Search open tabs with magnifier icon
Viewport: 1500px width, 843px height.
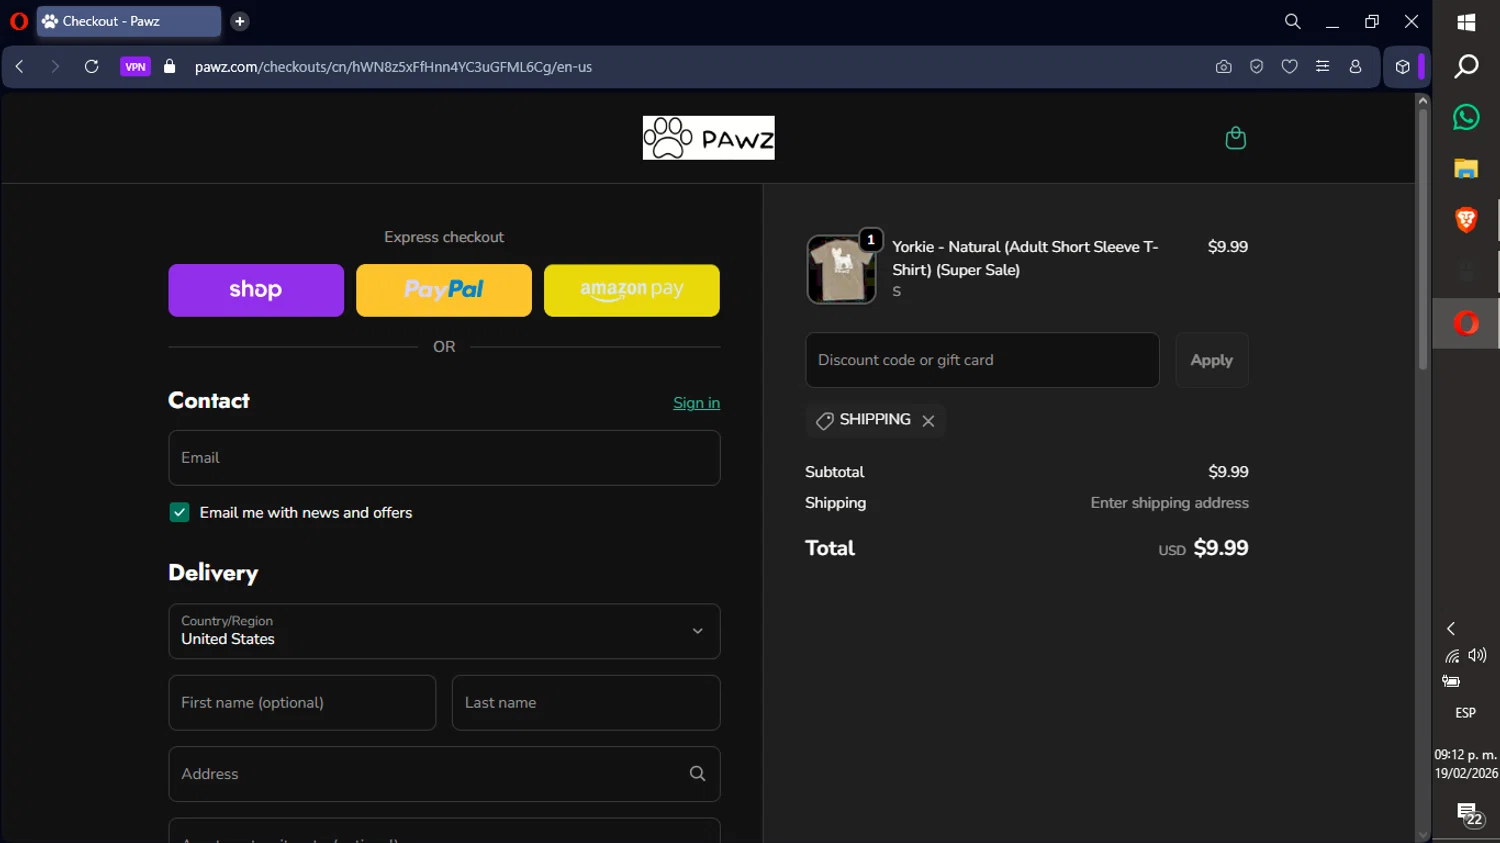(x=1292, y=21)
